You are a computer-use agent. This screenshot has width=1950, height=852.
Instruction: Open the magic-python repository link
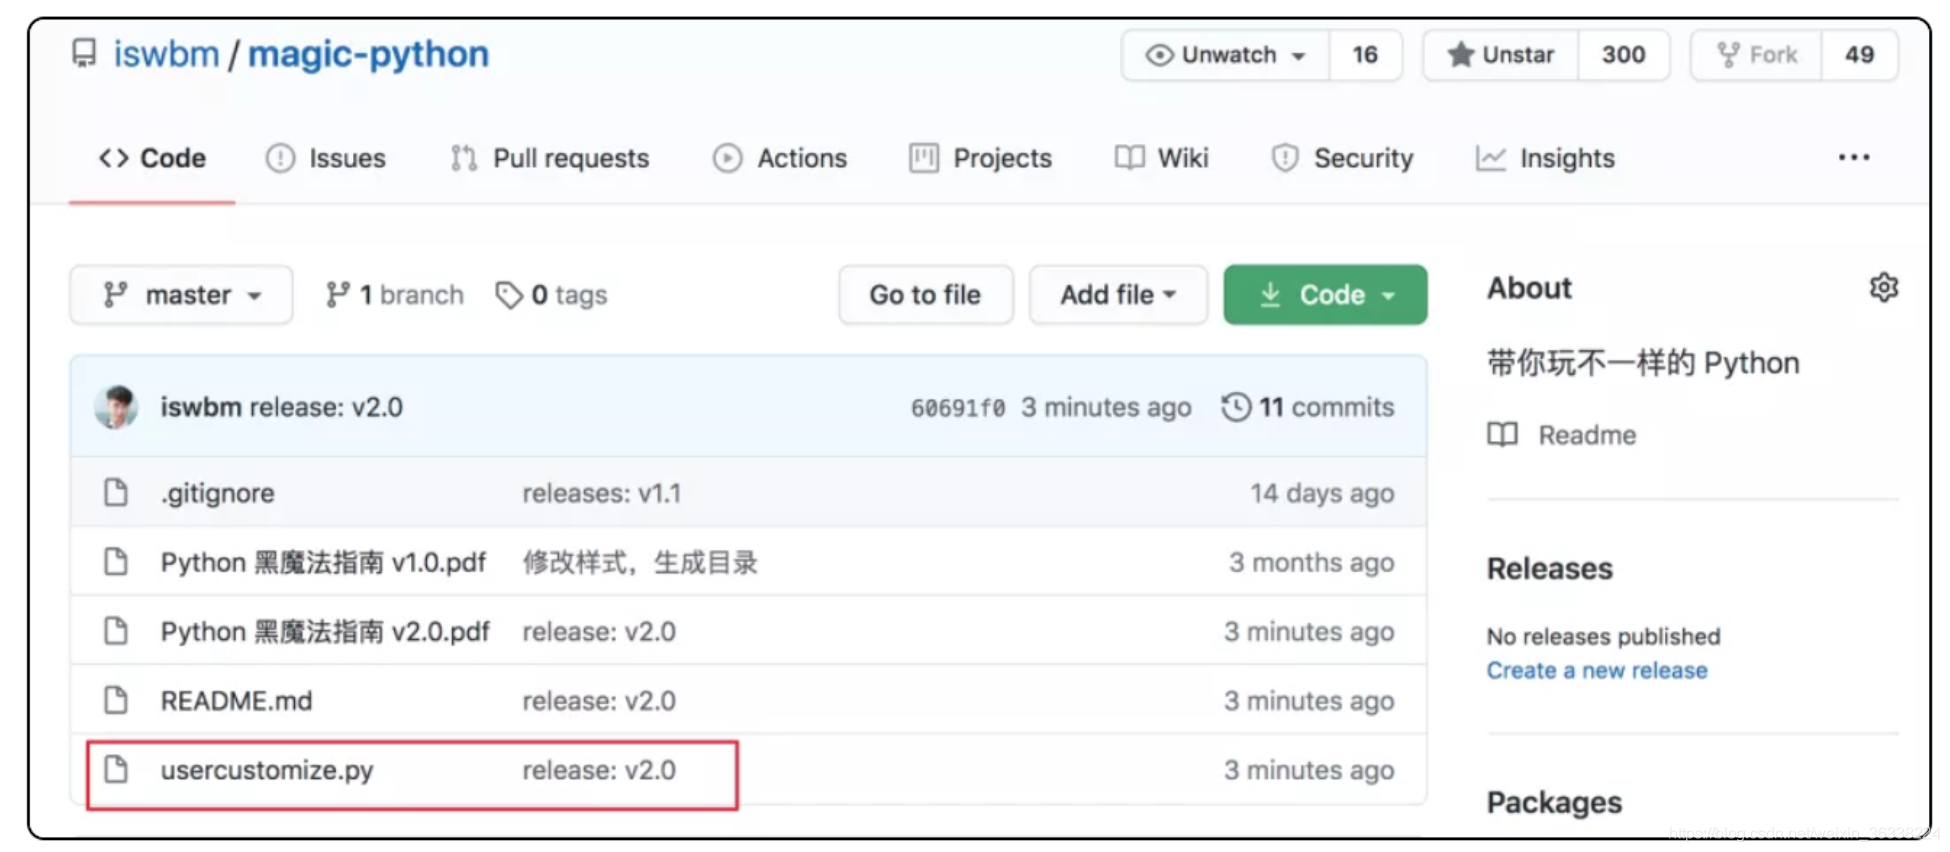pyautogui.click(x=368, y=54)
